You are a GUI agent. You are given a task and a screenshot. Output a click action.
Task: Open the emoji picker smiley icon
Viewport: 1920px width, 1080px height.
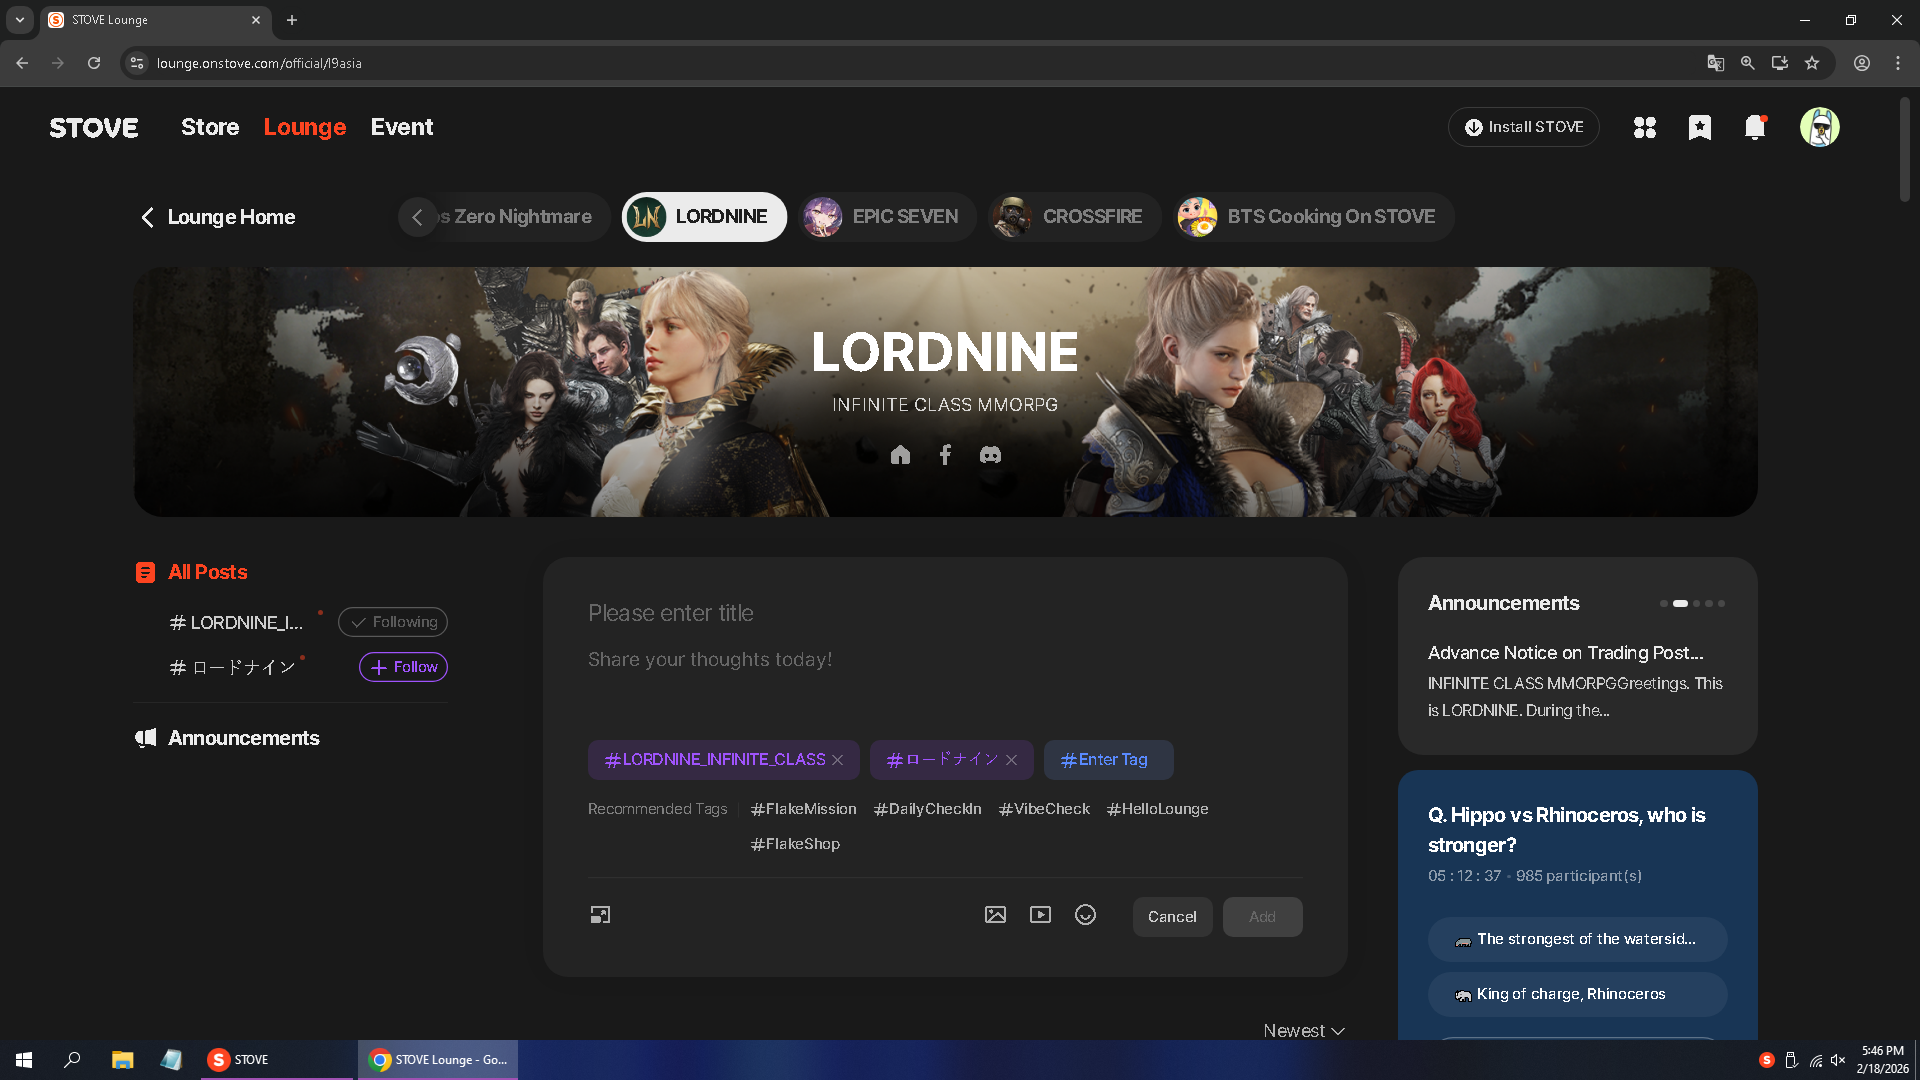(x=1085, y=915)
